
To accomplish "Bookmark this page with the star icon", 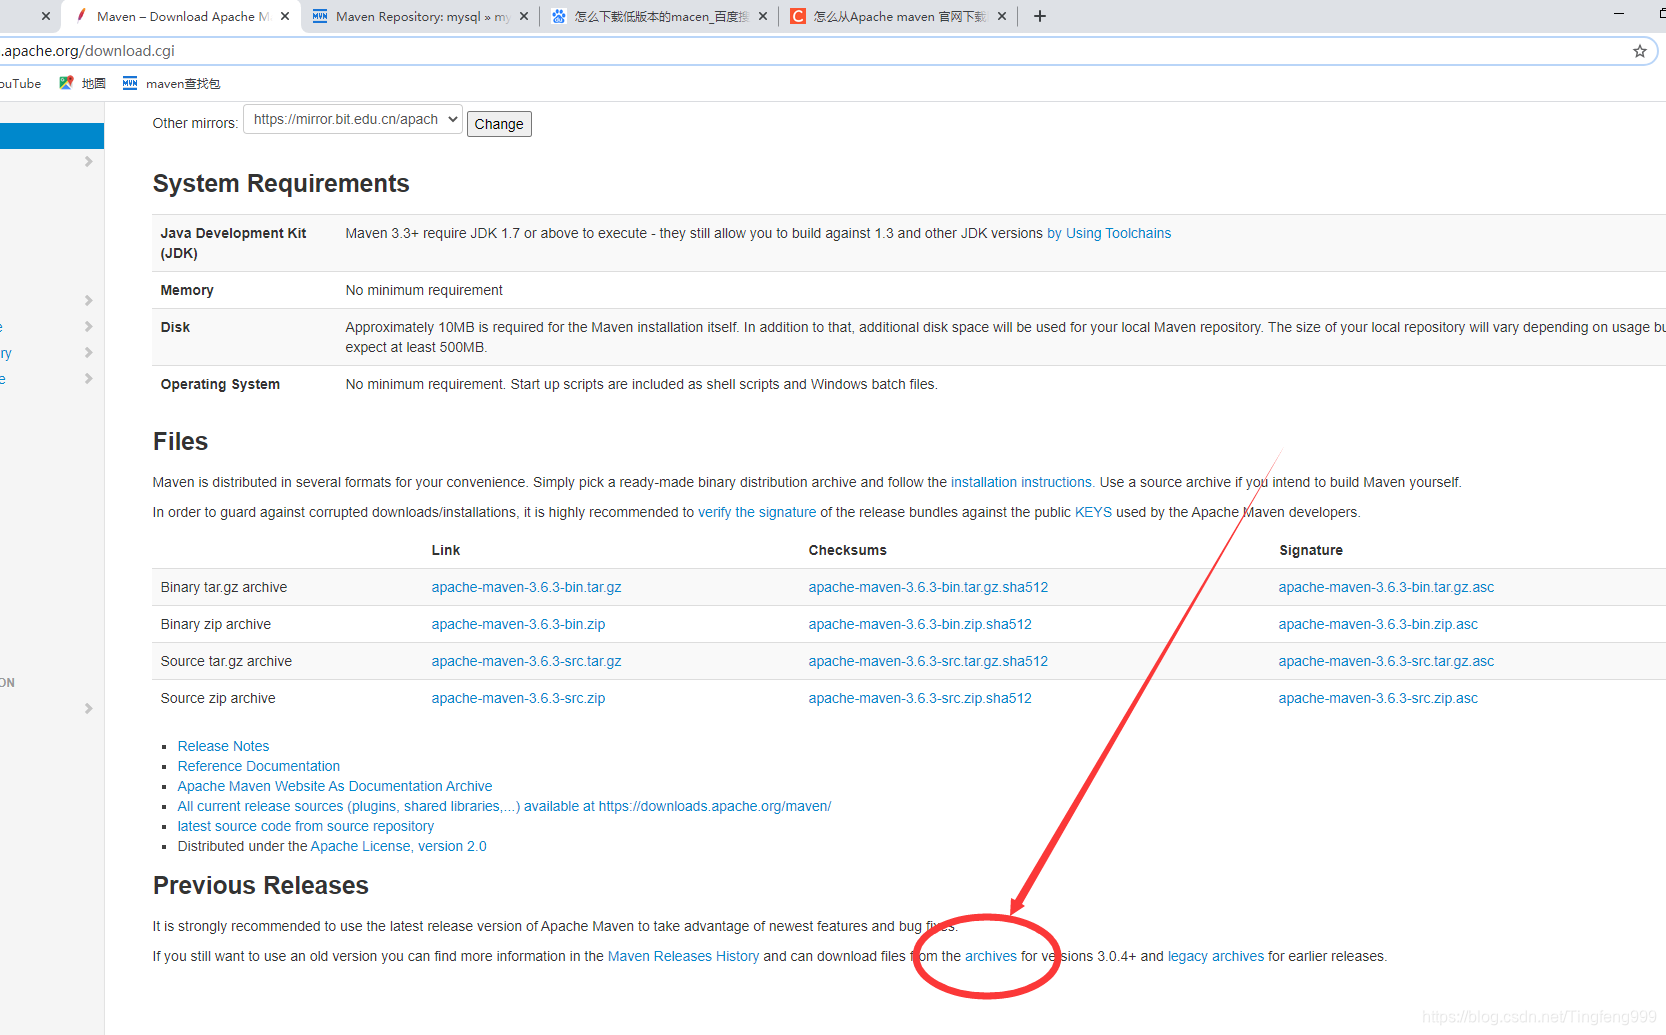I will 1640,51.
